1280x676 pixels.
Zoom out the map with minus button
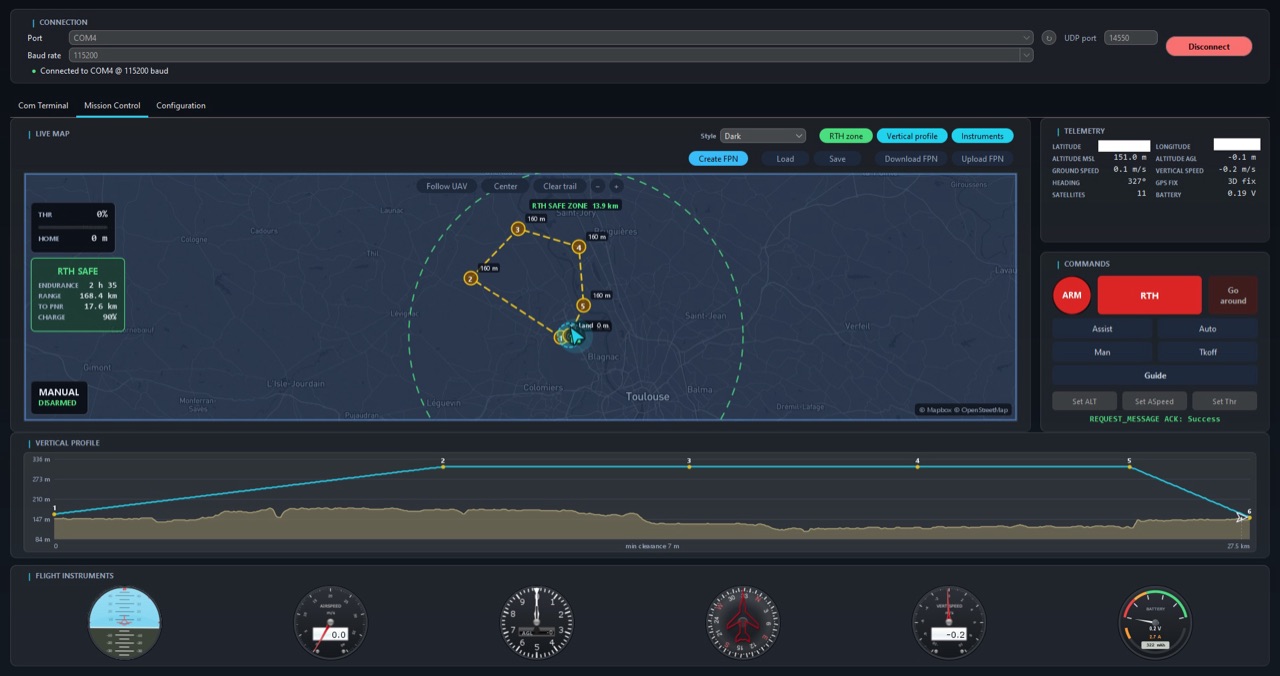(598, 186)
